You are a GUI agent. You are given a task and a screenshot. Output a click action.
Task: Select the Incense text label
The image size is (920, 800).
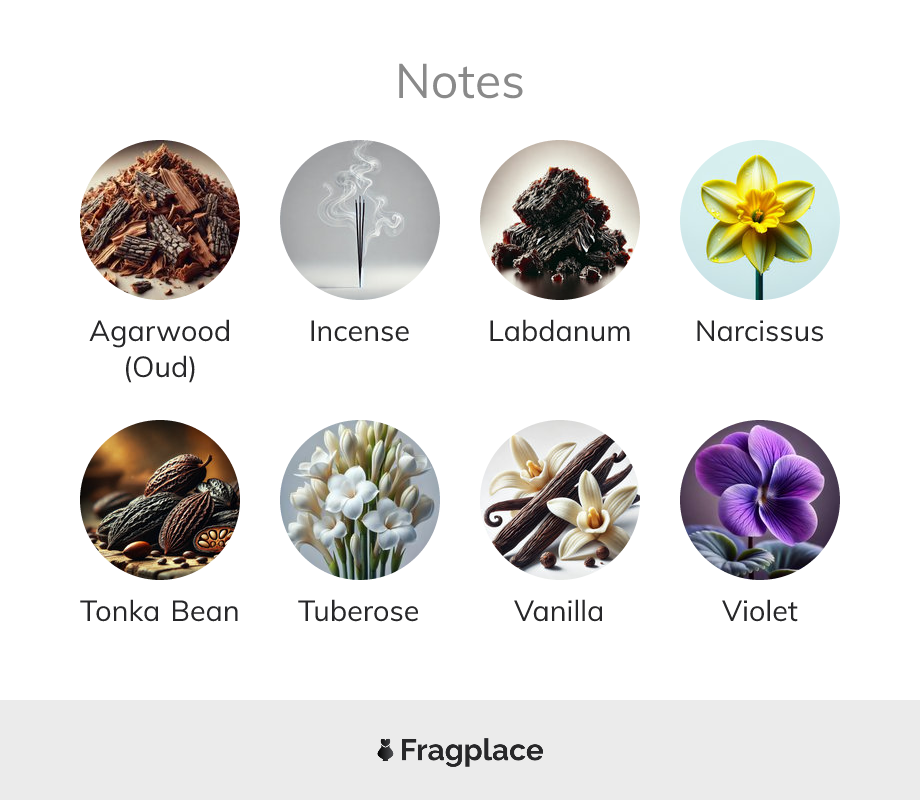click(x=360, y=331)
